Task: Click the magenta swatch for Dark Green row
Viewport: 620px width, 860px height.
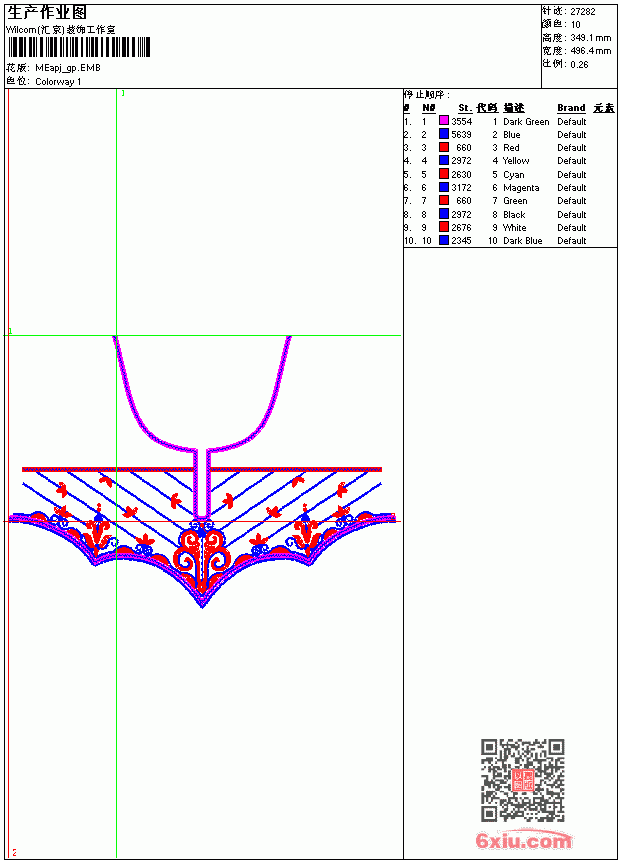Action: pyautogui.click(x=444, y=121)
